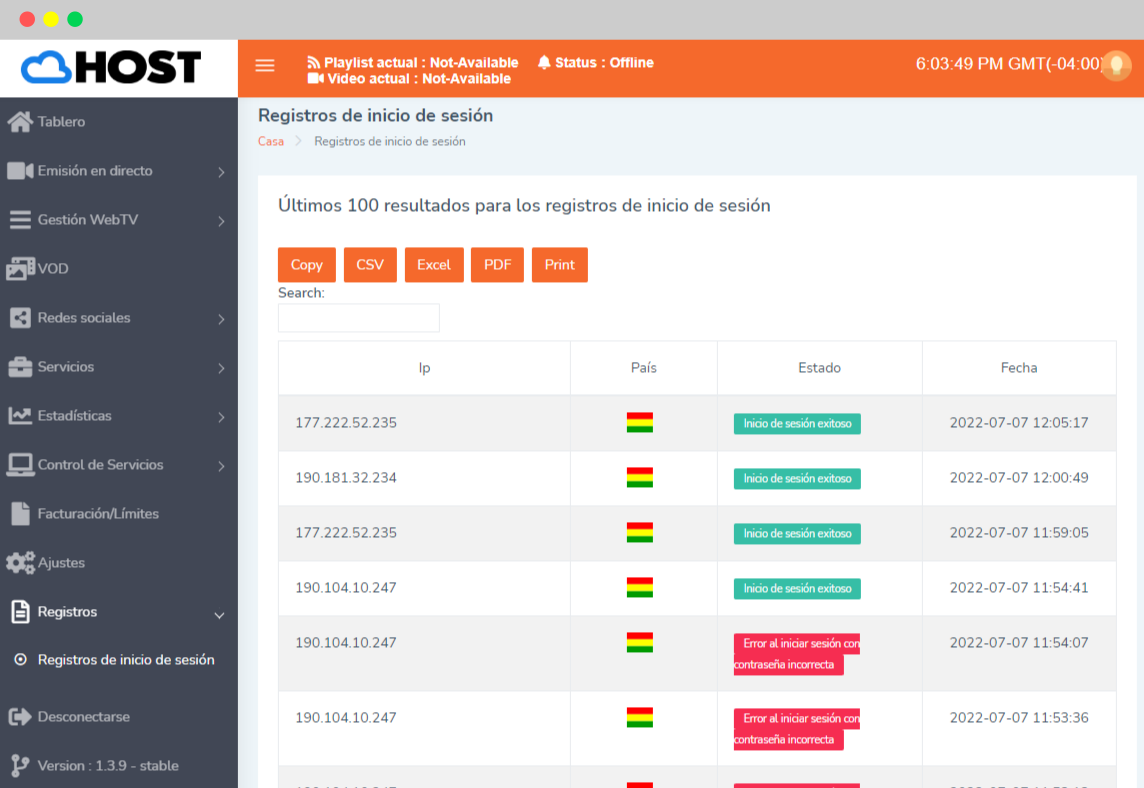
Task: Expand the Emisión en directo submenu chevron
Action: click(x=221, y=172)
